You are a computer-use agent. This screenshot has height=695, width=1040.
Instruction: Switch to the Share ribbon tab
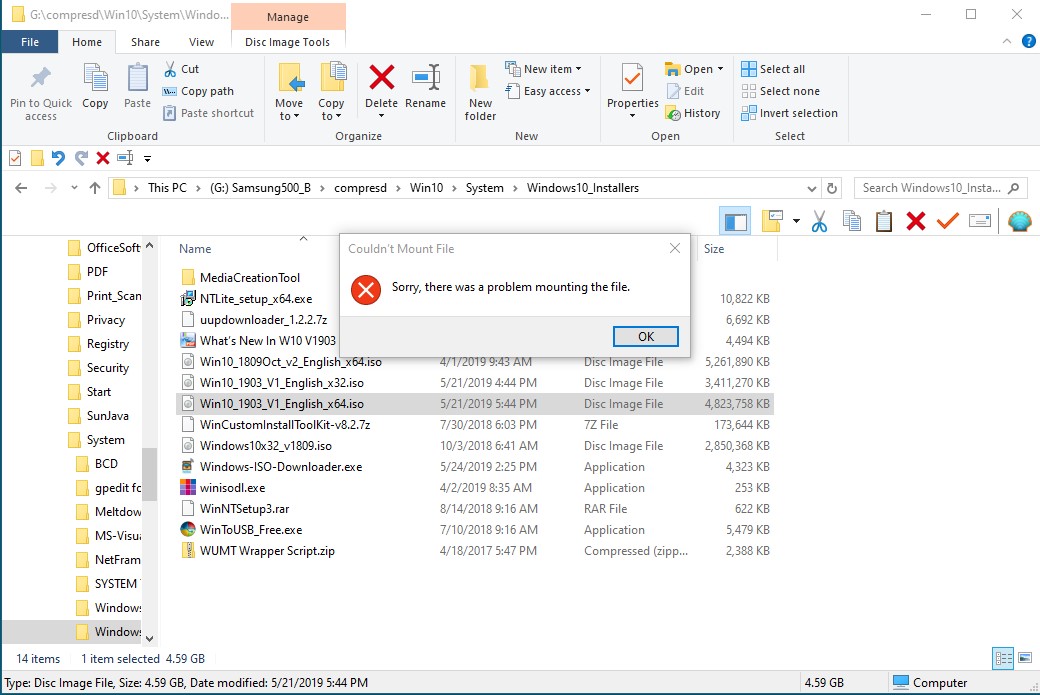pyautogui.click(x=145, y=42)
